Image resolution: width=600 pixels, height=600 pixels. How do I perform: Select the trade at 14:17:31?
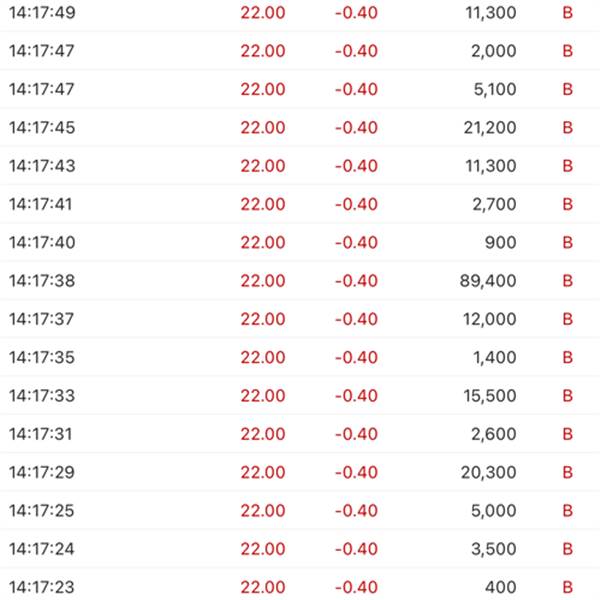[300, 434]
